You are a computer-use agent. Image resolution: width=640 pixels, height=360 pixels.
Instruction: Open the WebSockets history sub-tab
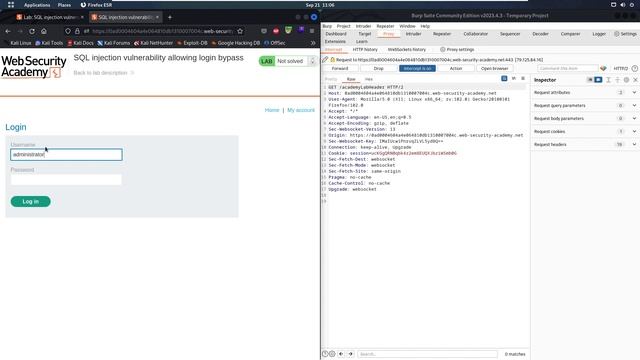pos(407,49)
